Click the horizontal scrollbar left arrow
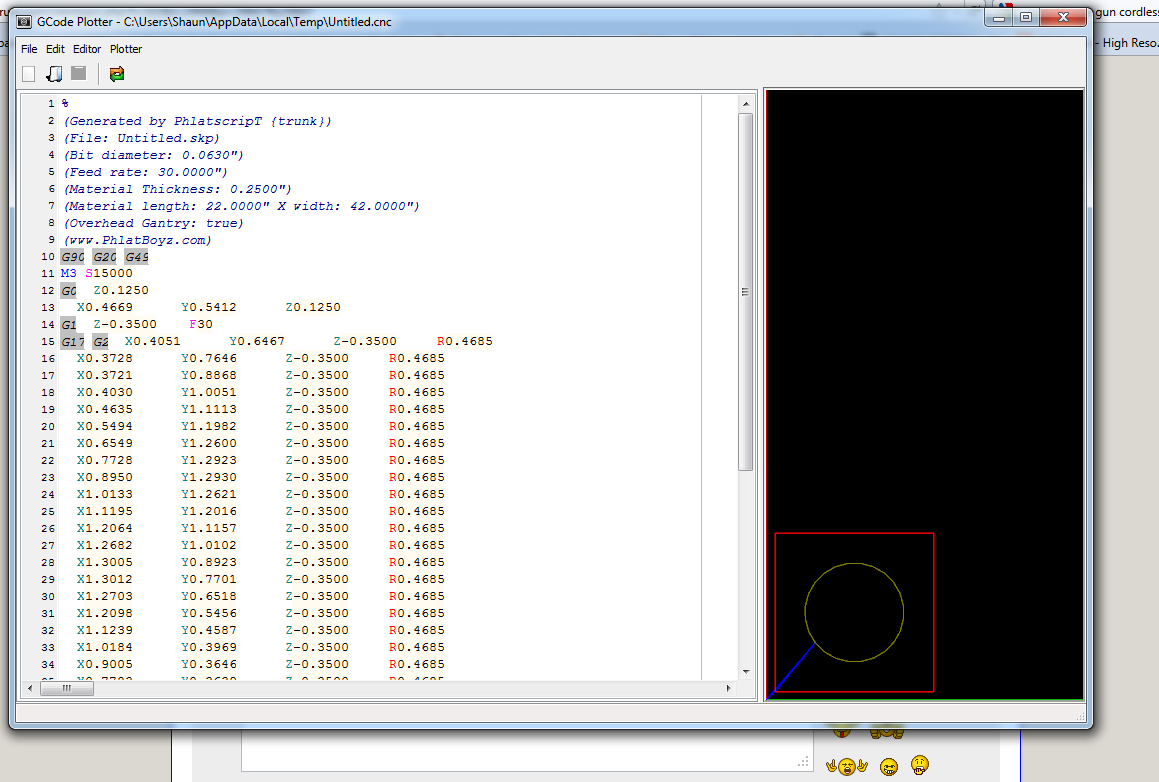The image size is (1159, 782). click(29, 689)
